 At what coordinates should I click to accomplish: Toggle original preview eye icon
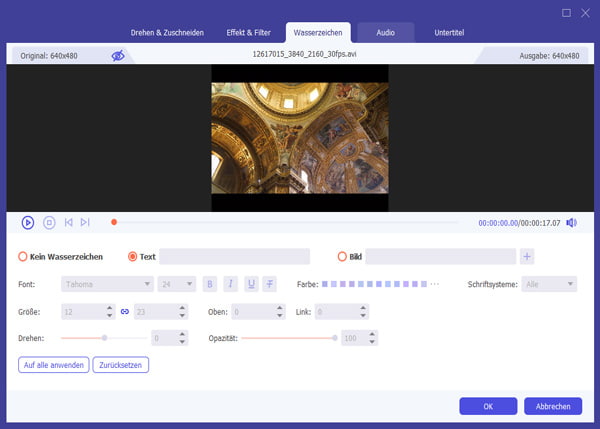(118, 56)
